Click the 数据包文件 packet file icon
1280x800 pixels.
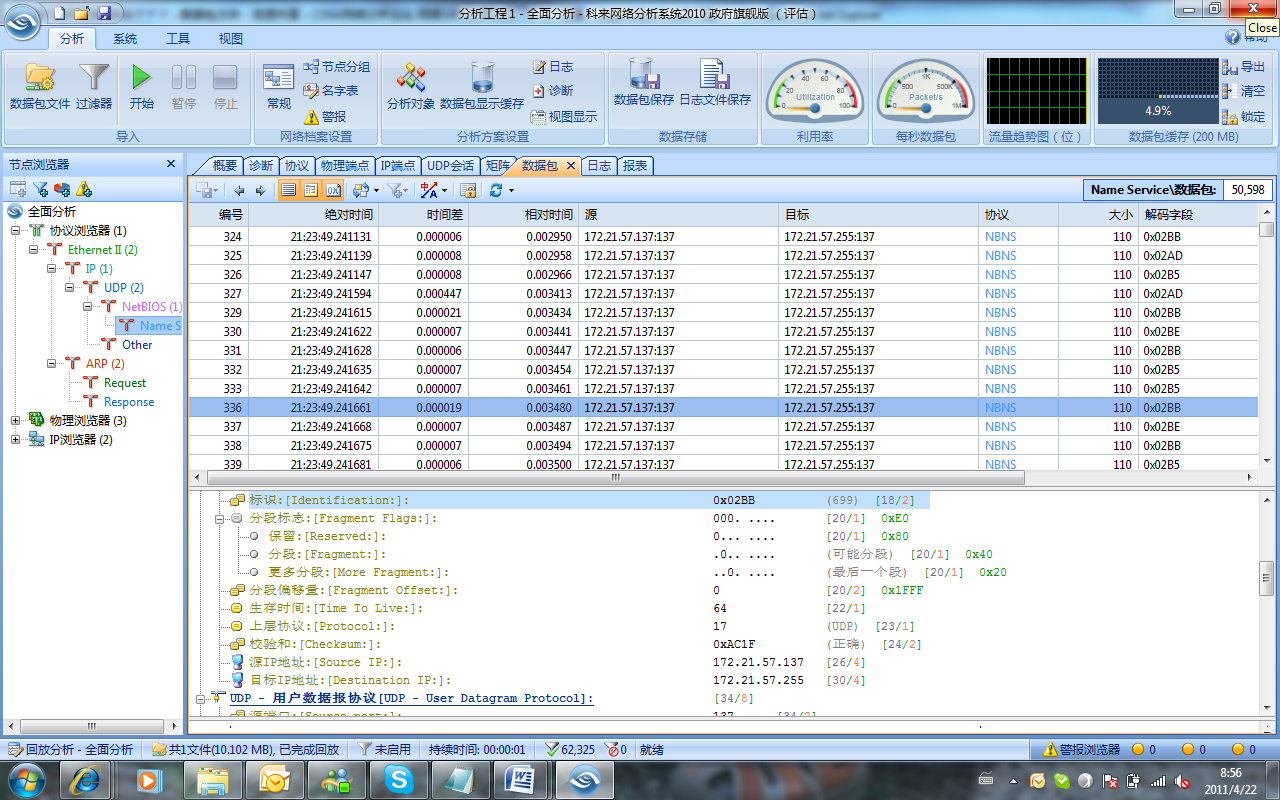coord(40,80)
